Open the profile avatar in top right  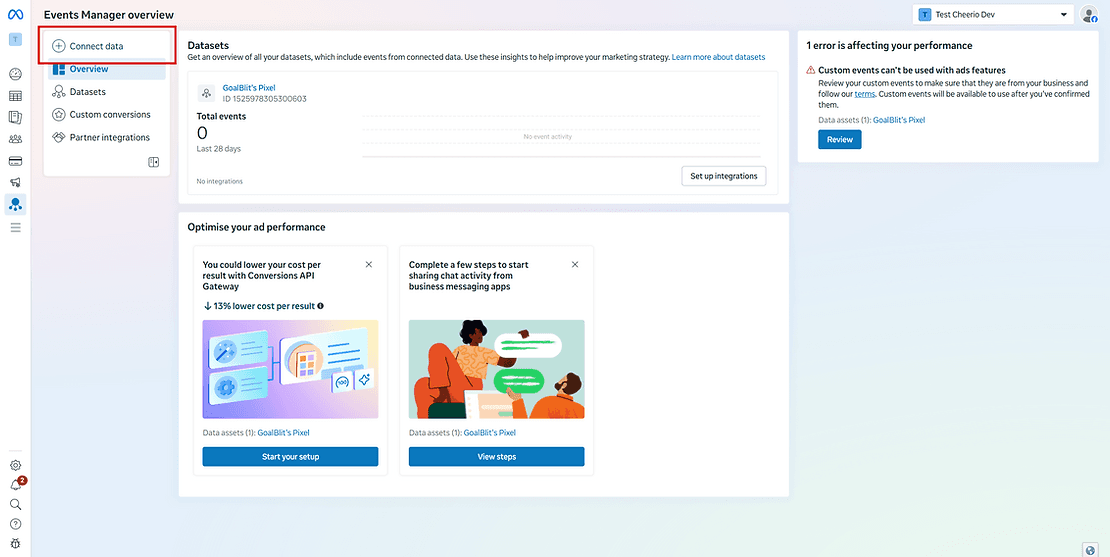pyautogui.click(x=1088, y=15)
